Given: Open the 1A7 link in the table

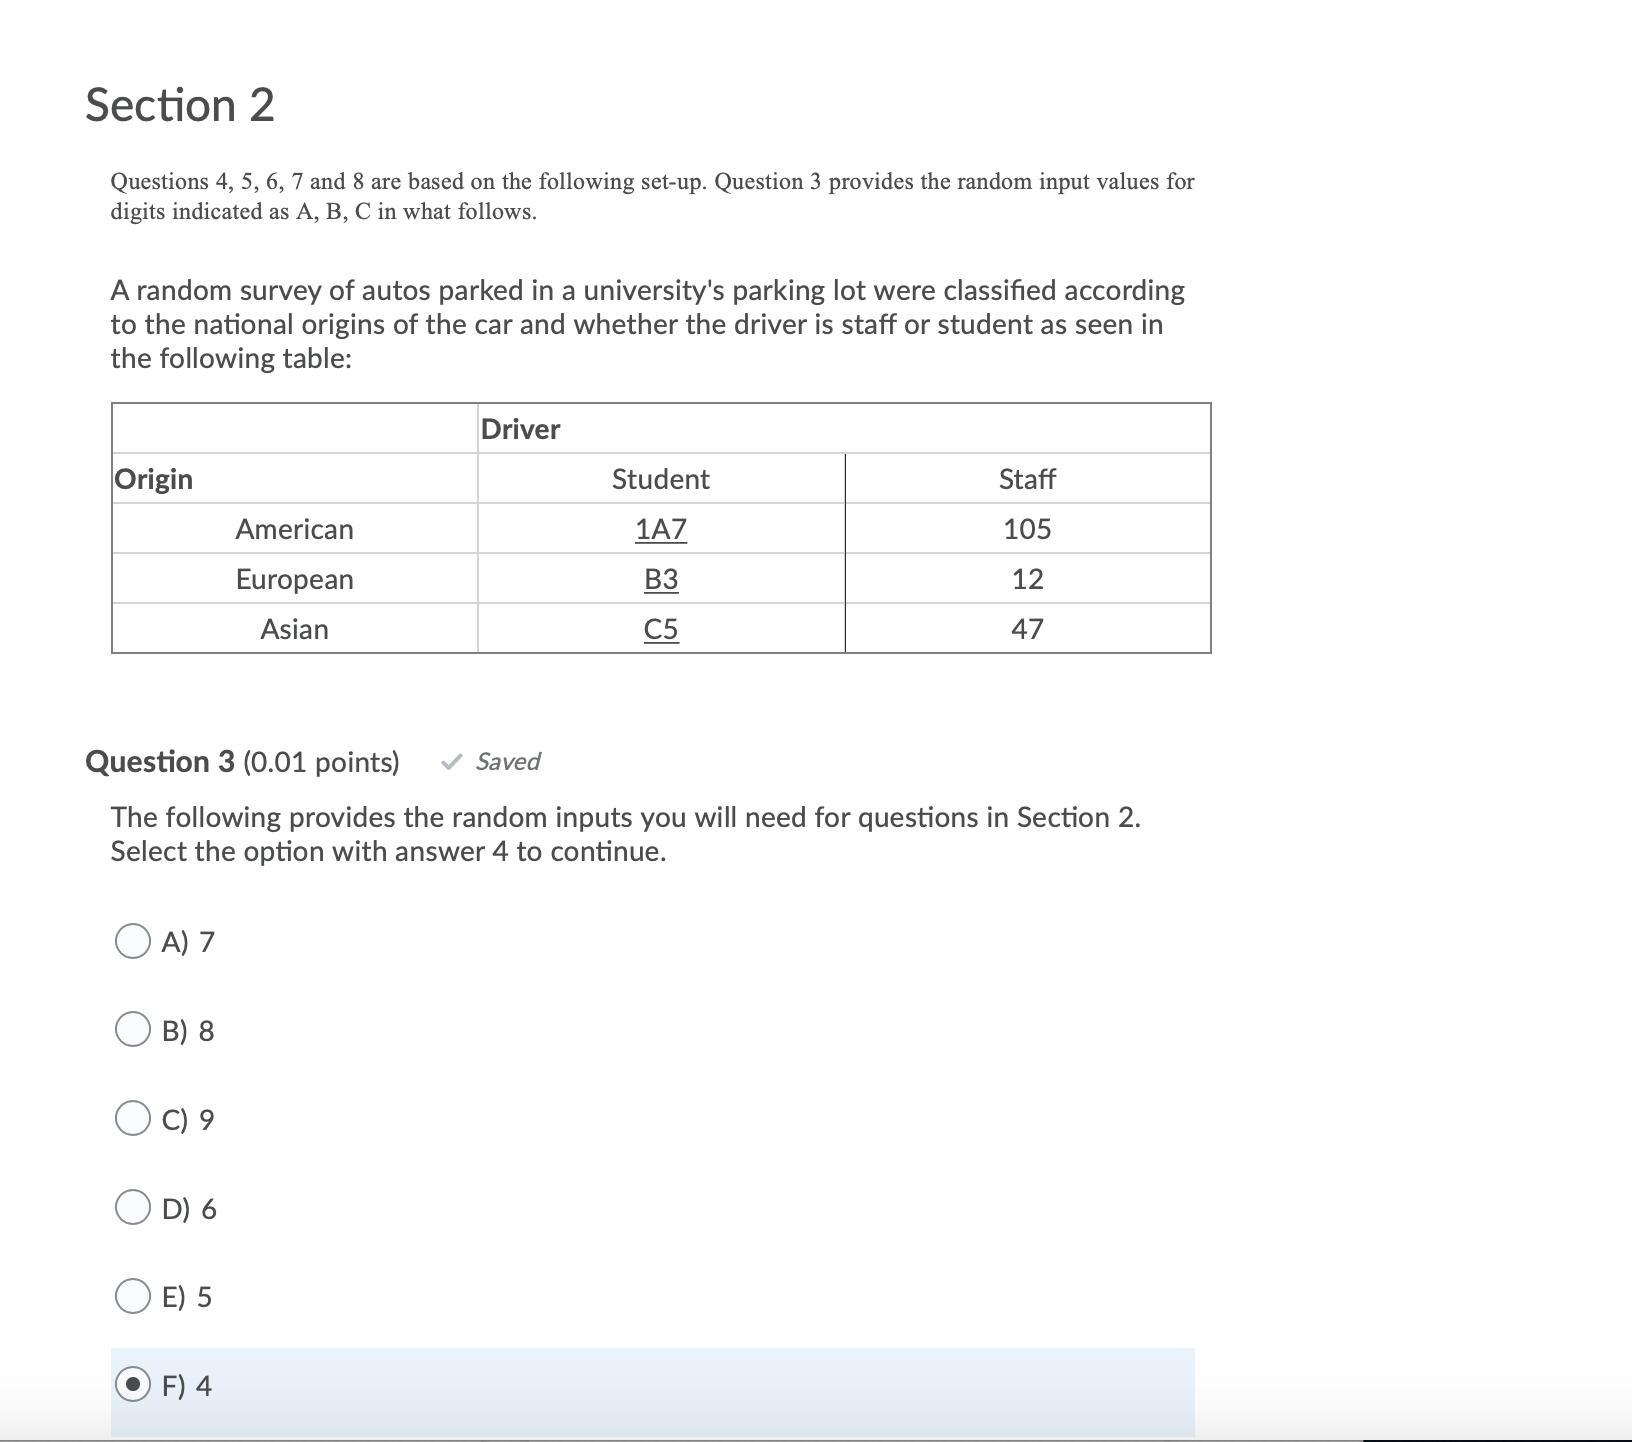Looking at the screenshot, I should (x=660, y=530).
